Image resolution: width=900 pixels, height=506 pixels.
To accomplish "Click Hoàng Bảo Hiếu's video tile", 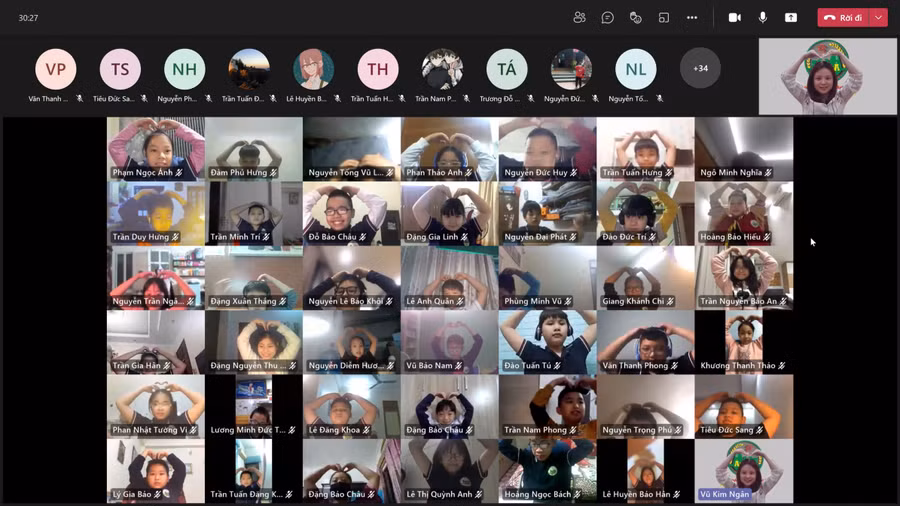I will (744, 212).
